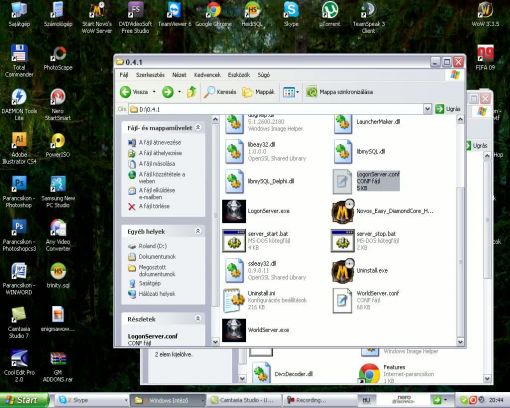Select the libeay32.dll file icon
The height and width of the screenshot is (408, 510).
[234, 152]
